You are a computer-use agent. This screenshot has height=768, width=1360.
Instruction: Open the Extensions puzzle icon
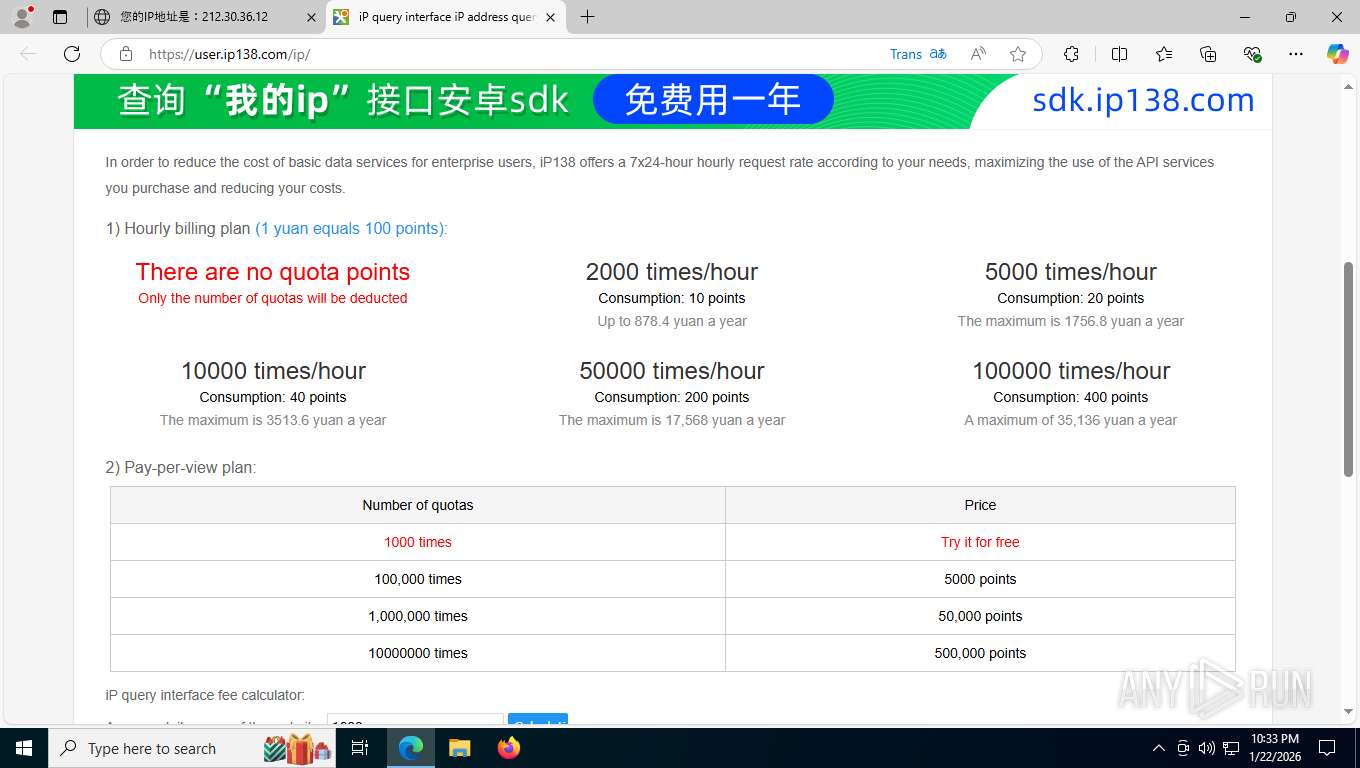point(1071,54)
